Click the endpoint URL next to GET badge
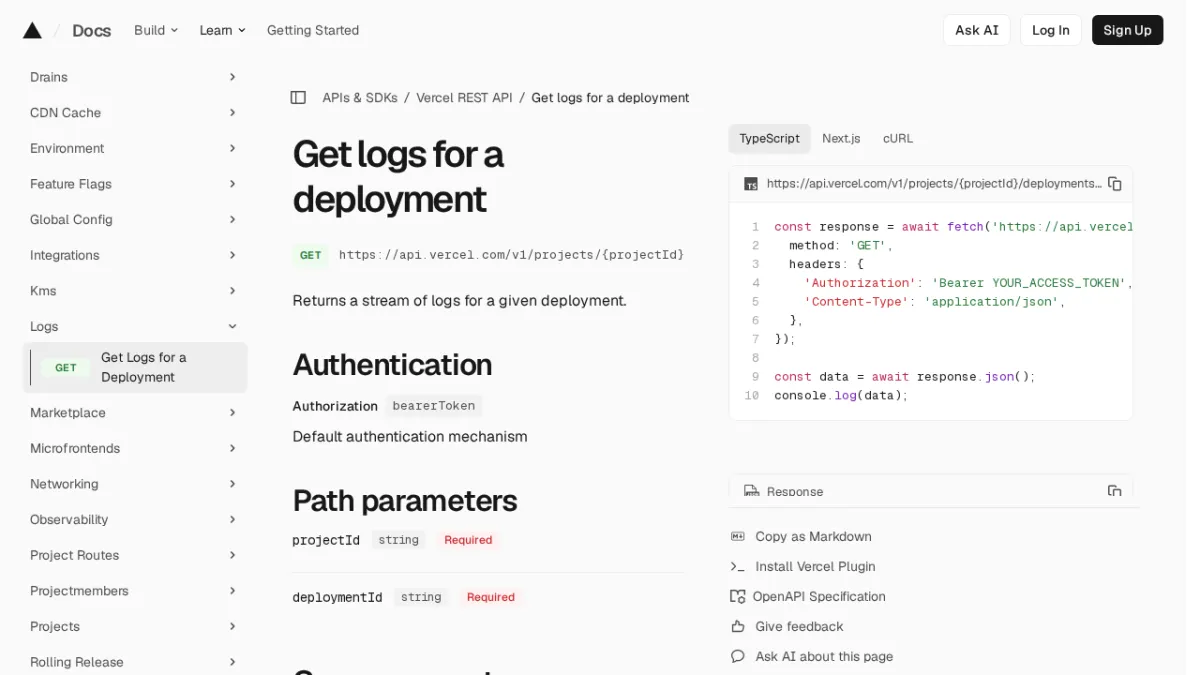Screen dimensions: 1200x675 pyautogui.click(x=511, y=255)
